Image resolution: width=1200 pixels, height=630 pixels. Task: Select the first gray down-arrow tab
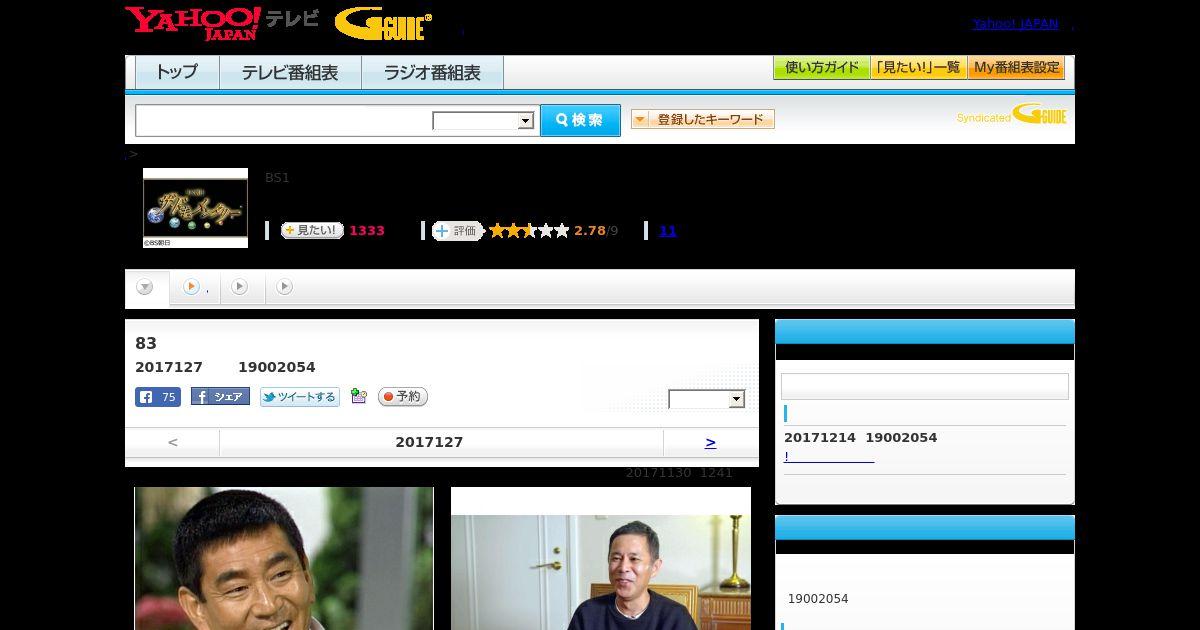[x=146, y=288]
